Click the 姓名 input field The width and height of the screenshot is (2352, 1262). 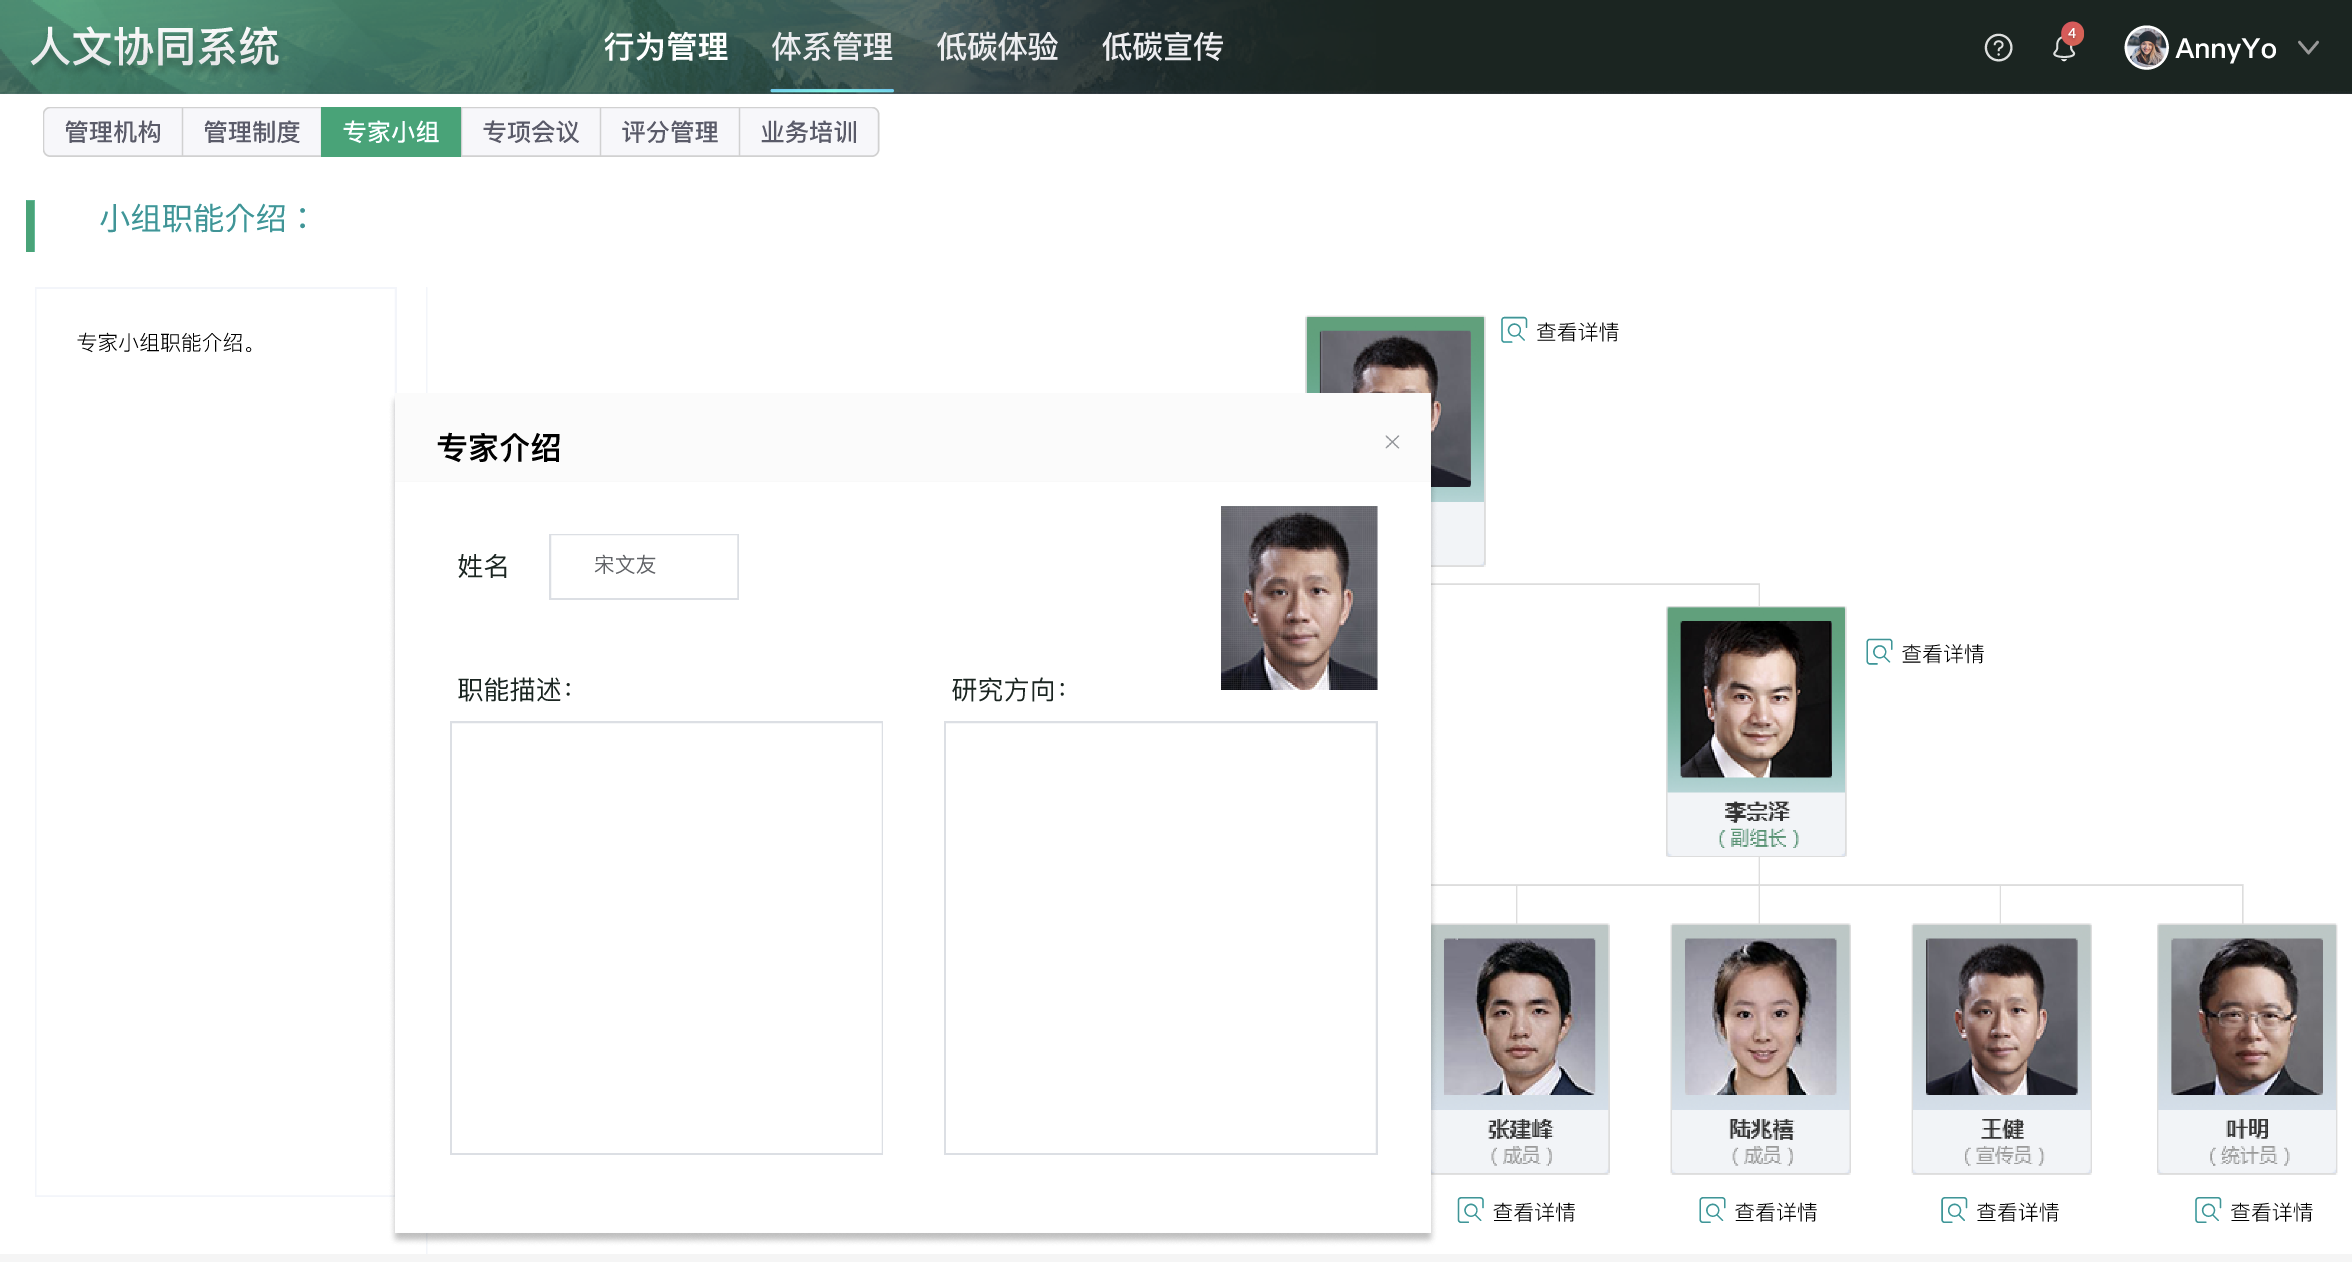tap(643, 566)
